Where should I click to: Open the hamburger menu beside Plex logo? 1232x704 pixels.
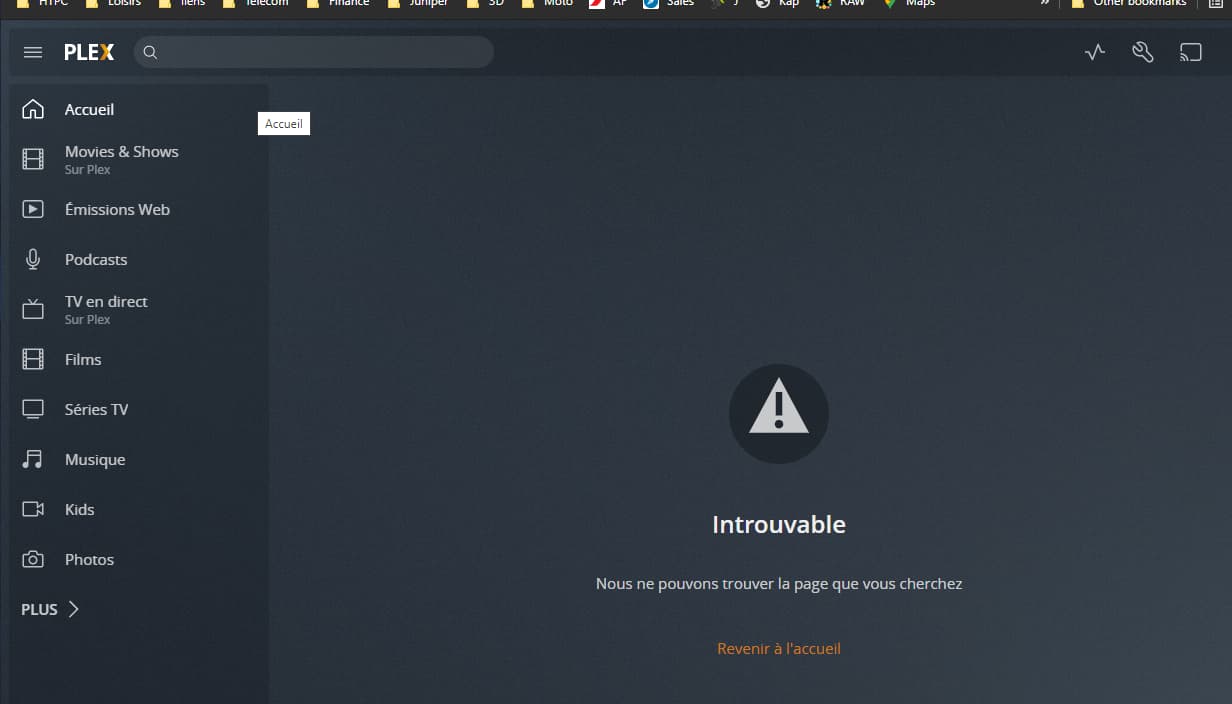33,52
